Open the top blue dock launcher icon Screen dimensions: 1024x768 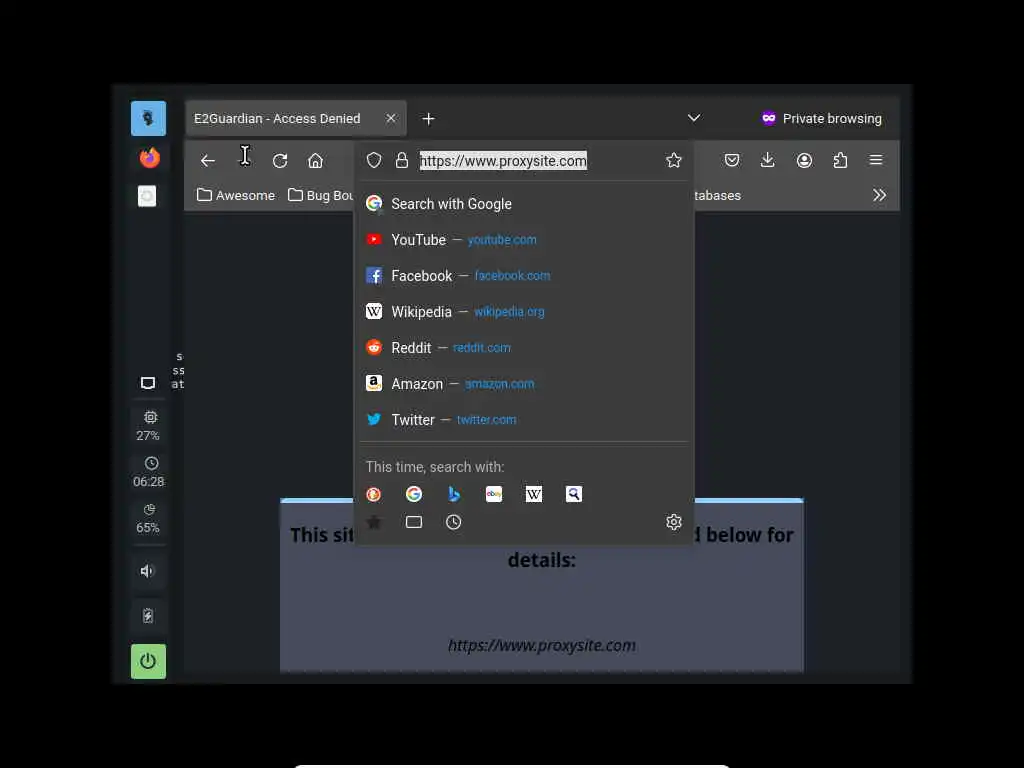(148, 118)
